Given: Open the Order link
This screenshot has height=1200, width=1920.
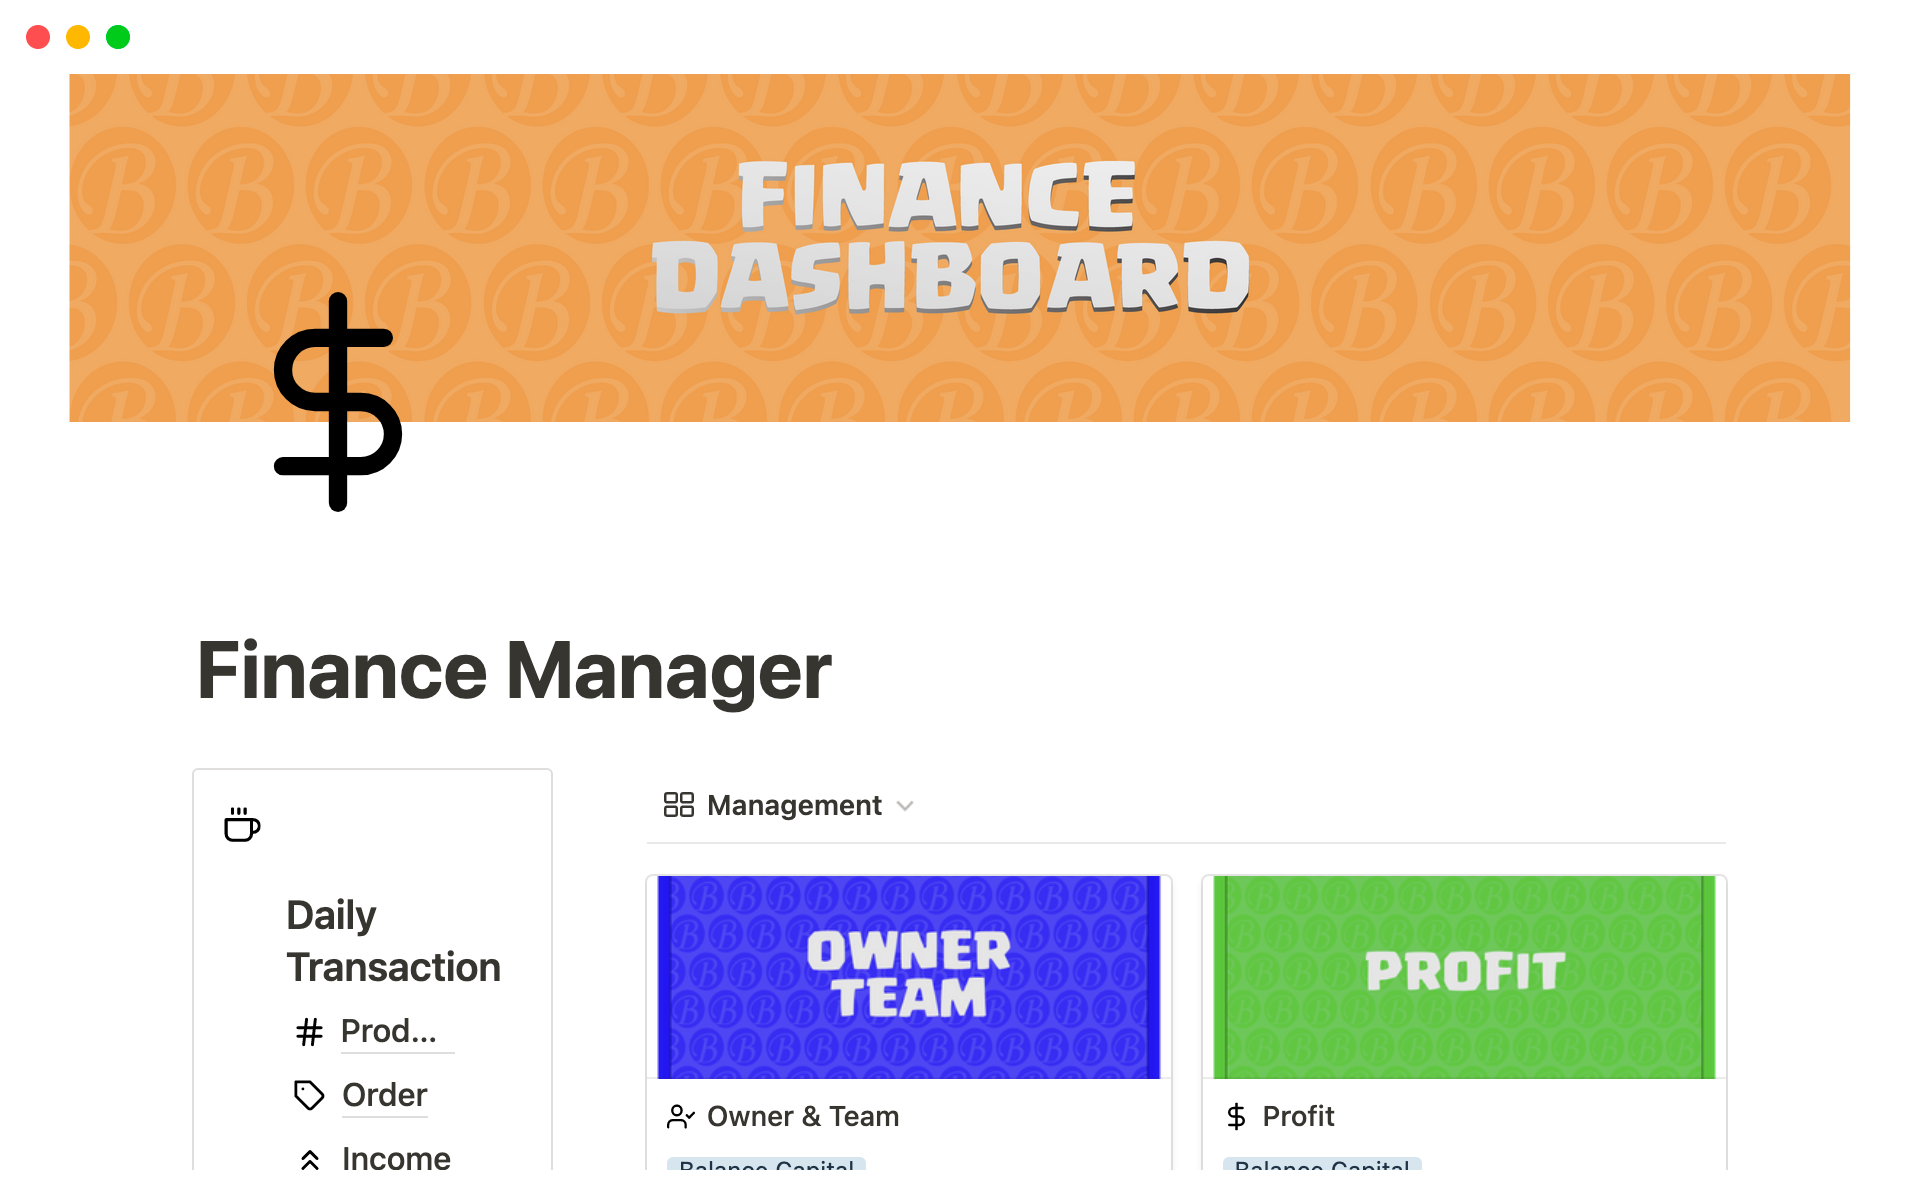Looking at the screenshot, I should 384,1095.
